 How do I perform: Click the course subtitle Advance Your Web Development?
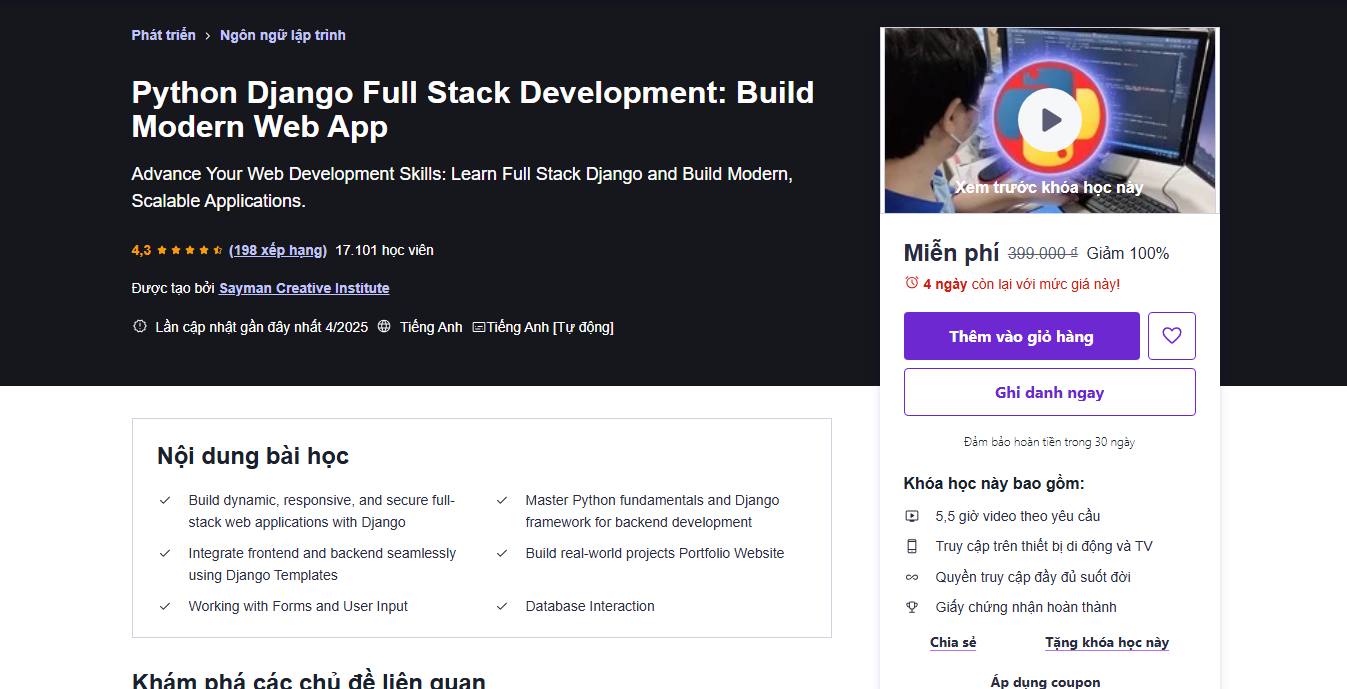click(x=462, y=187)
